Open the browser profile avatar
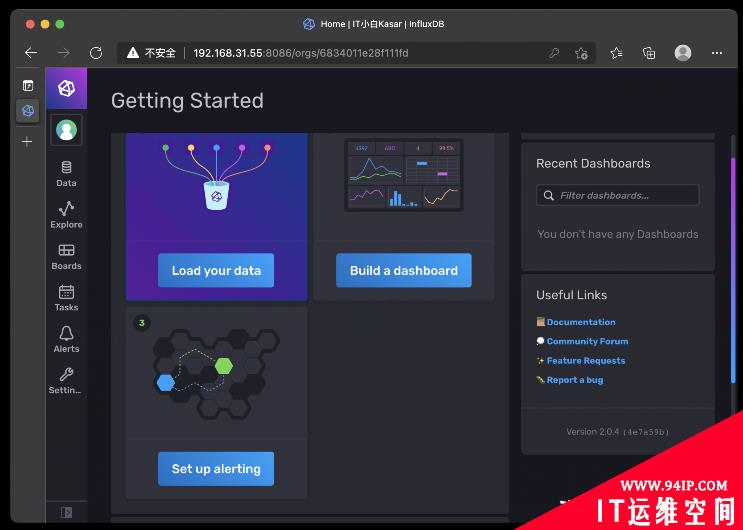 683,53
